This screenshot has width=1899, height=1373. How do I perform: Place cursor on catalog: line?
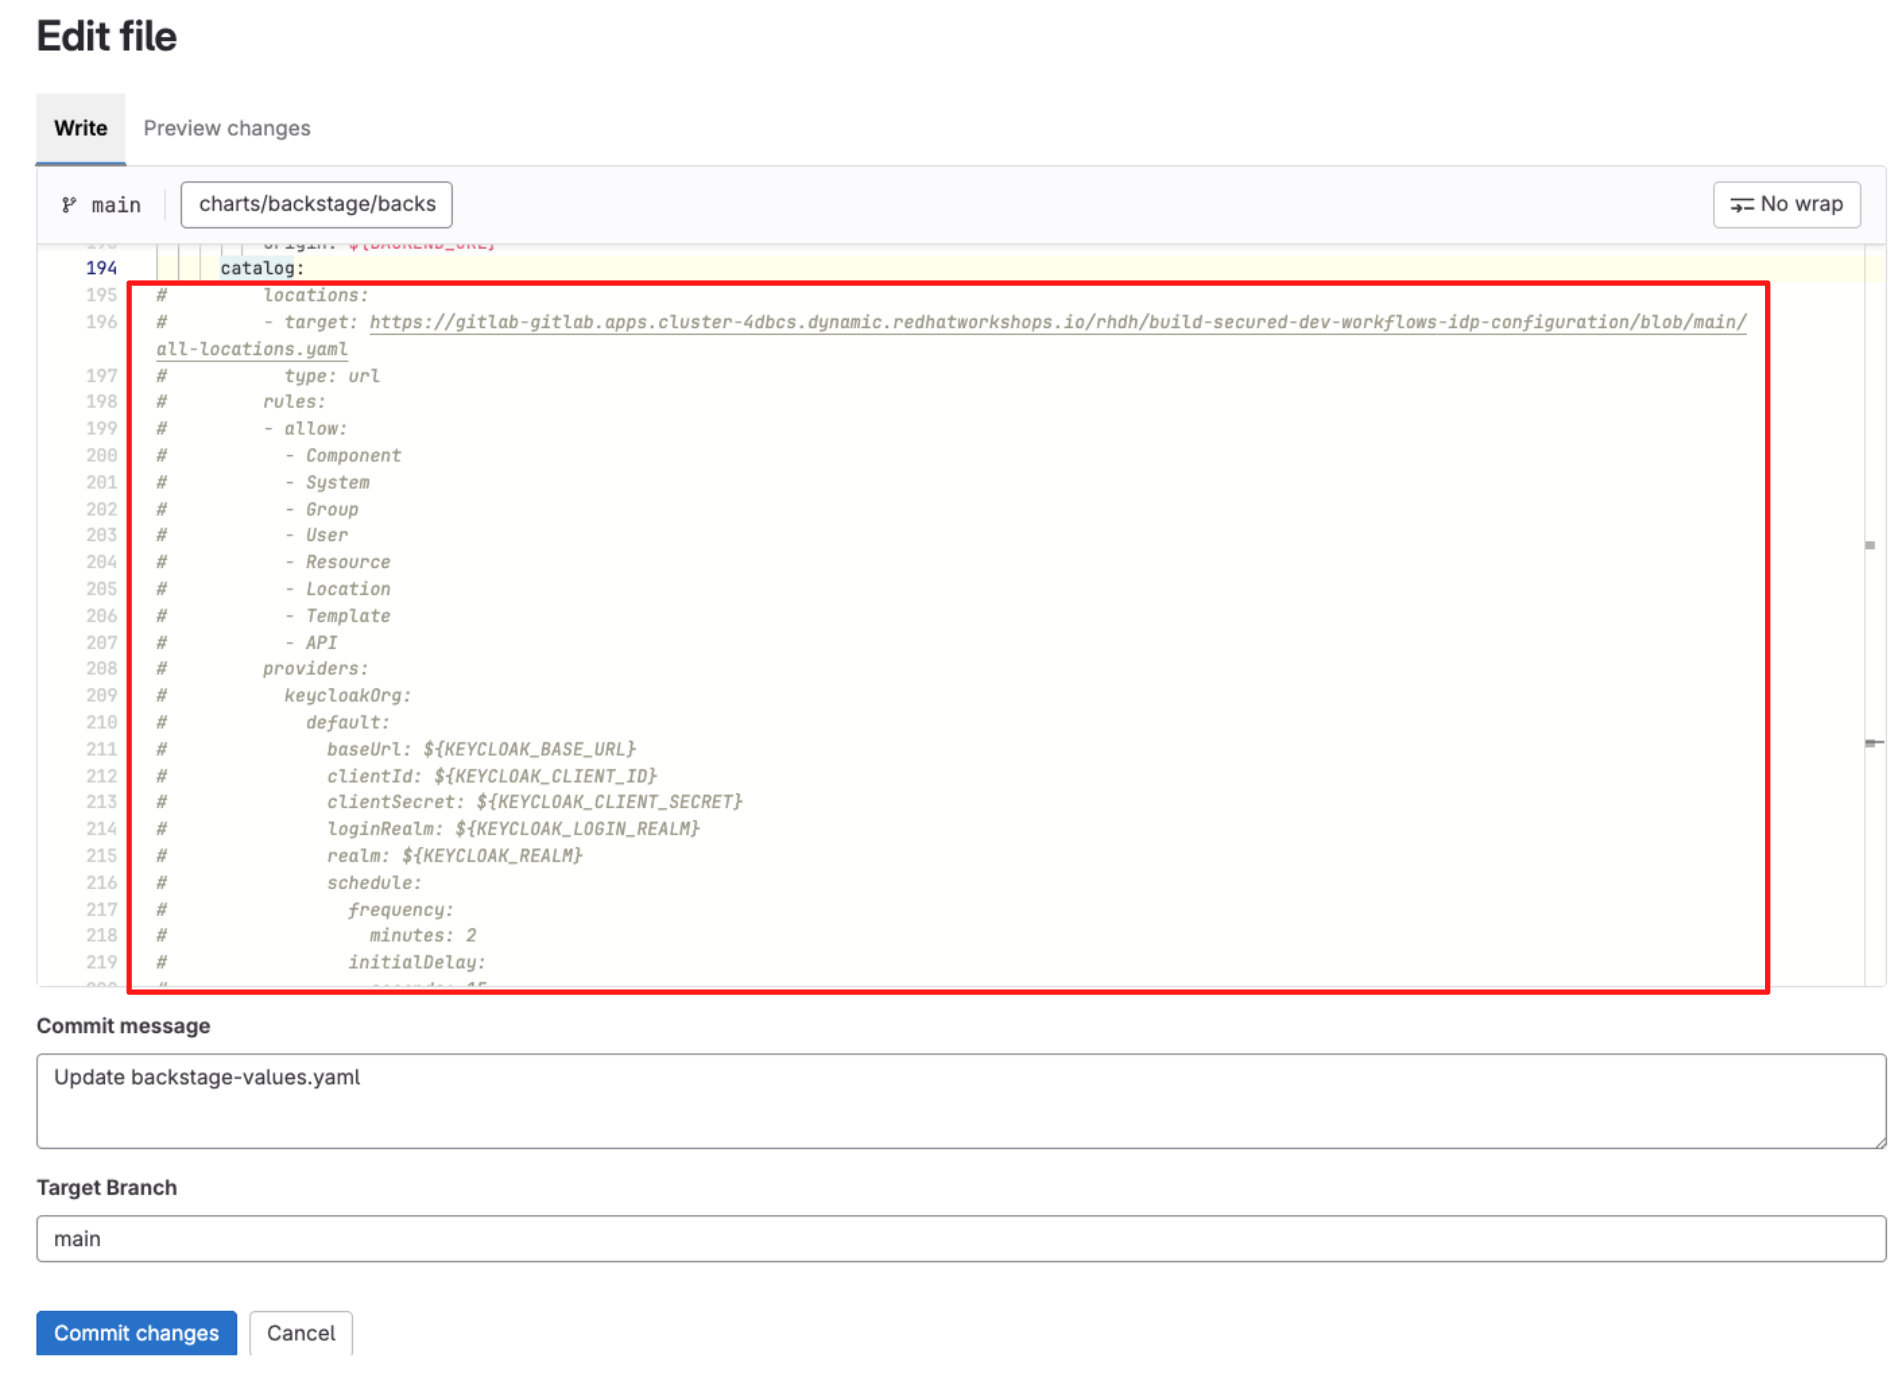tap(262, 268)
